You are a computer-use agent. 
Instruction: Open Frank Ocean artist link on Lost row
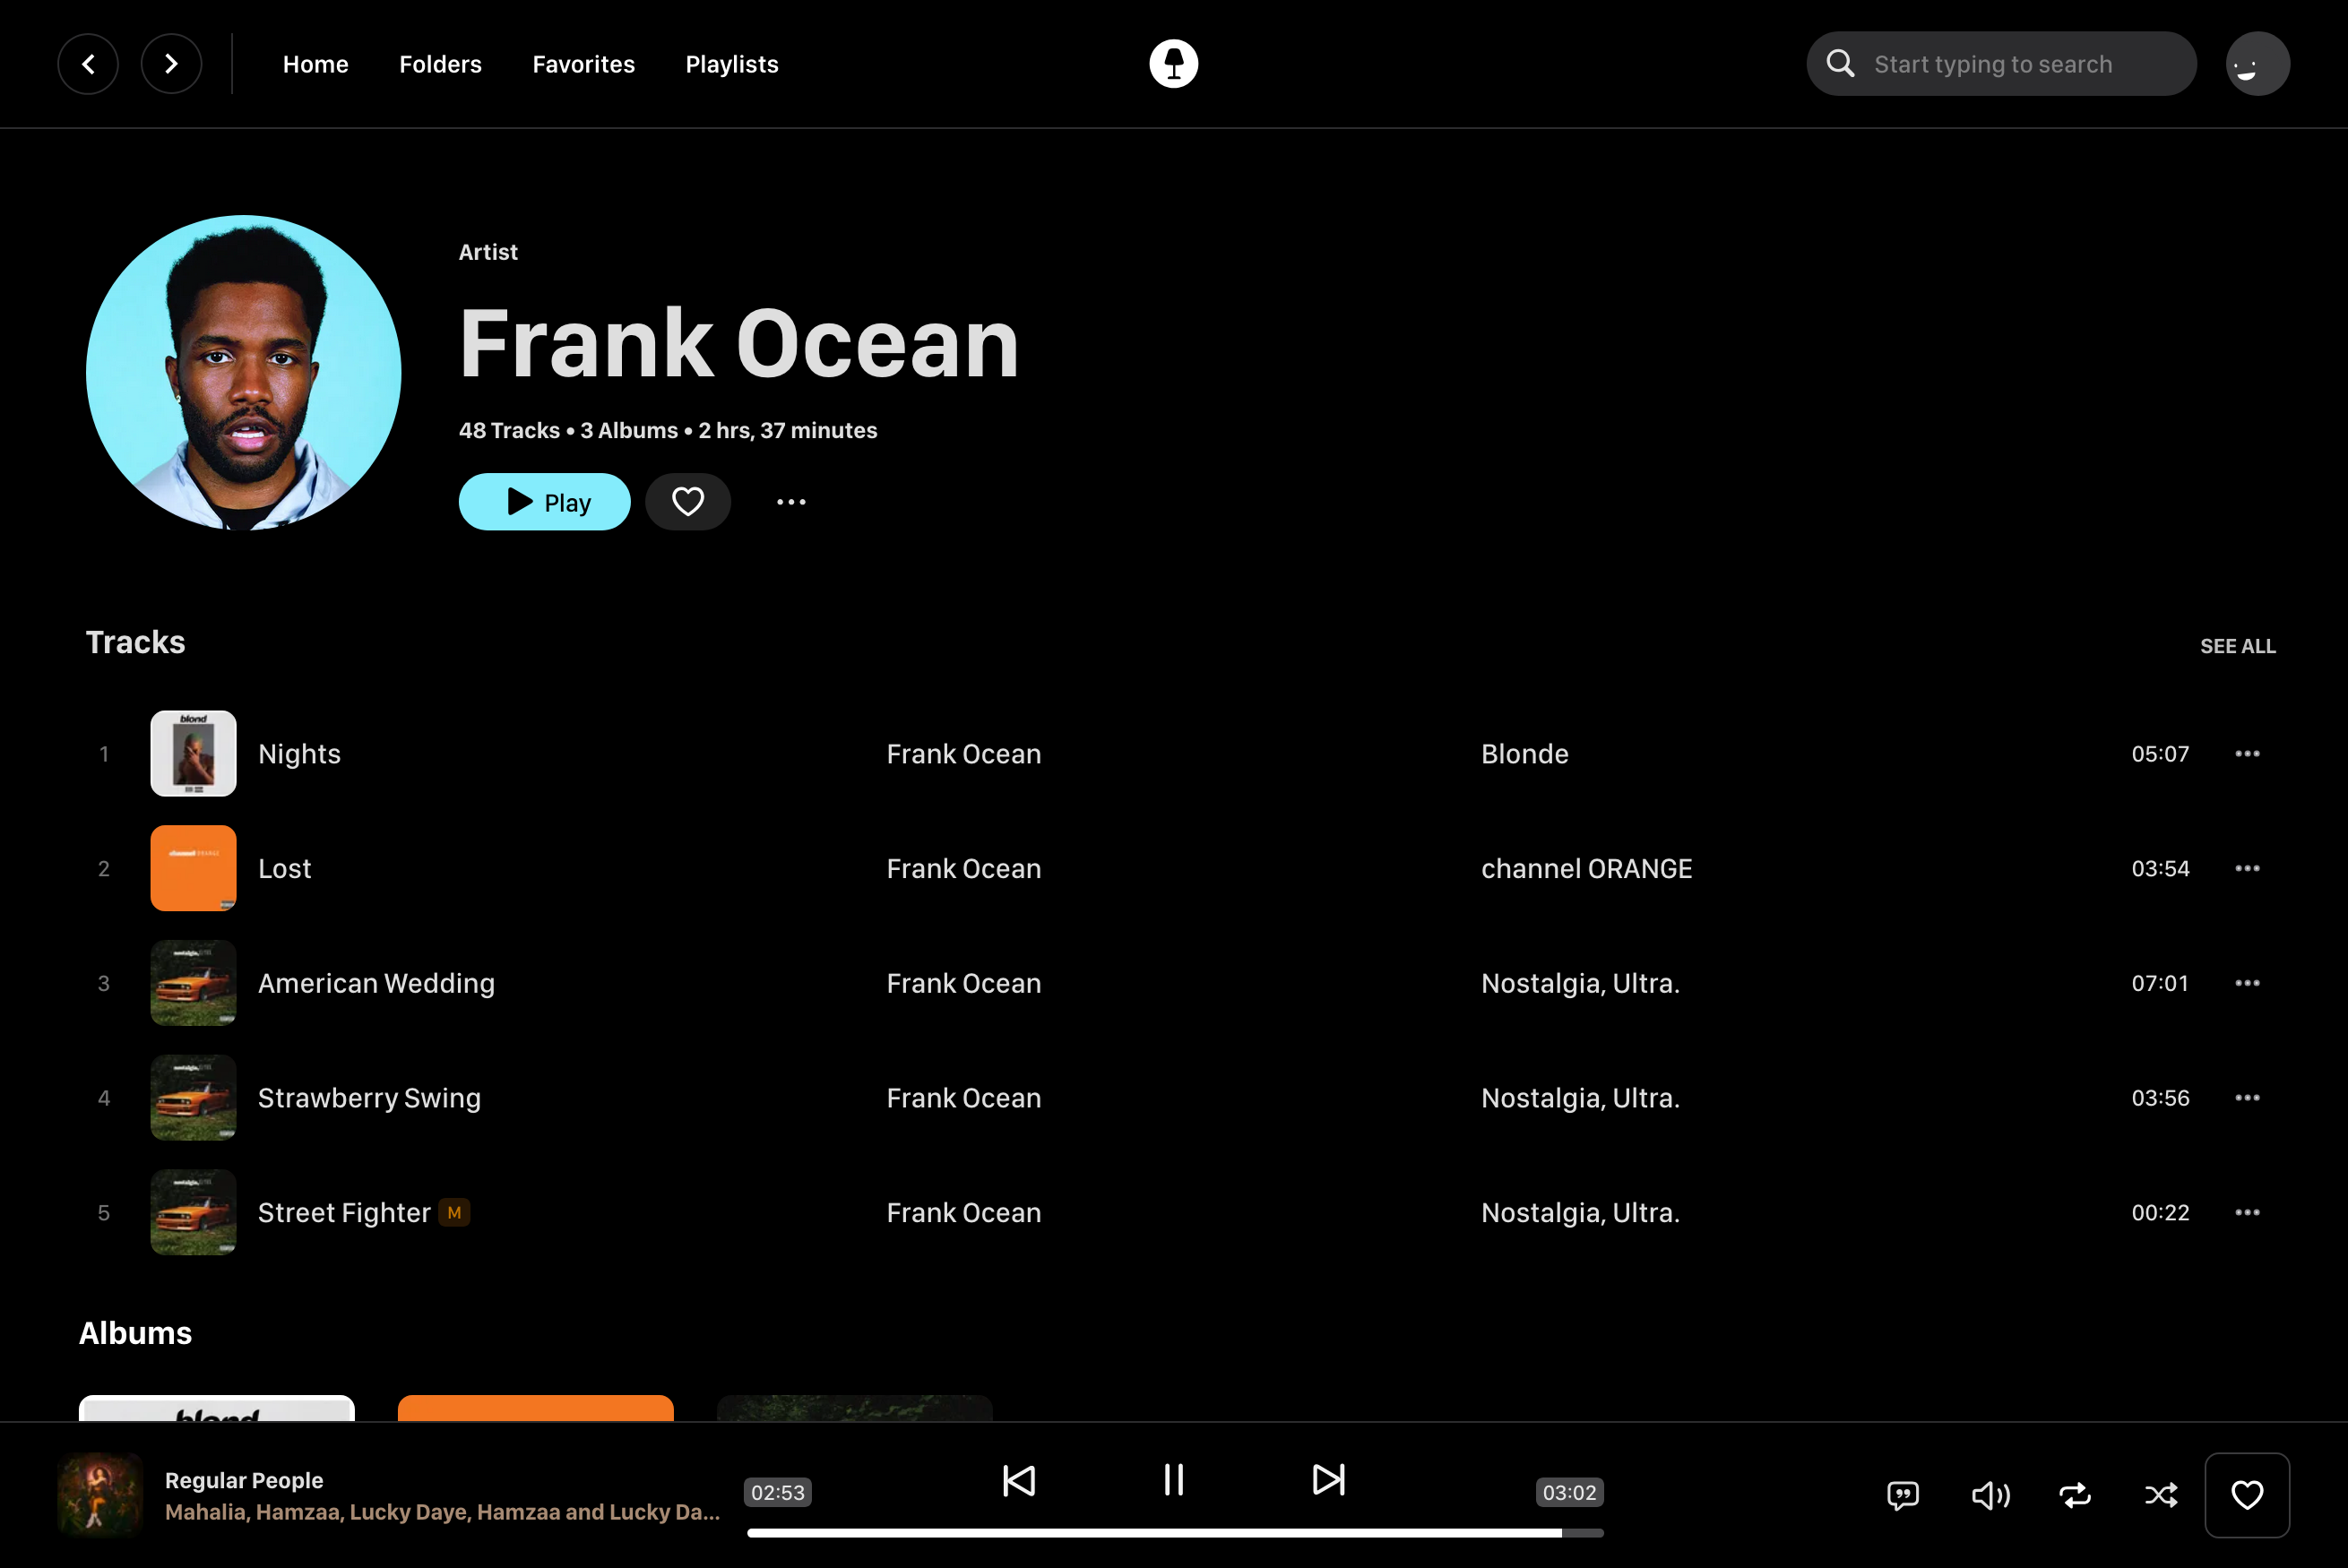(964, 869)
